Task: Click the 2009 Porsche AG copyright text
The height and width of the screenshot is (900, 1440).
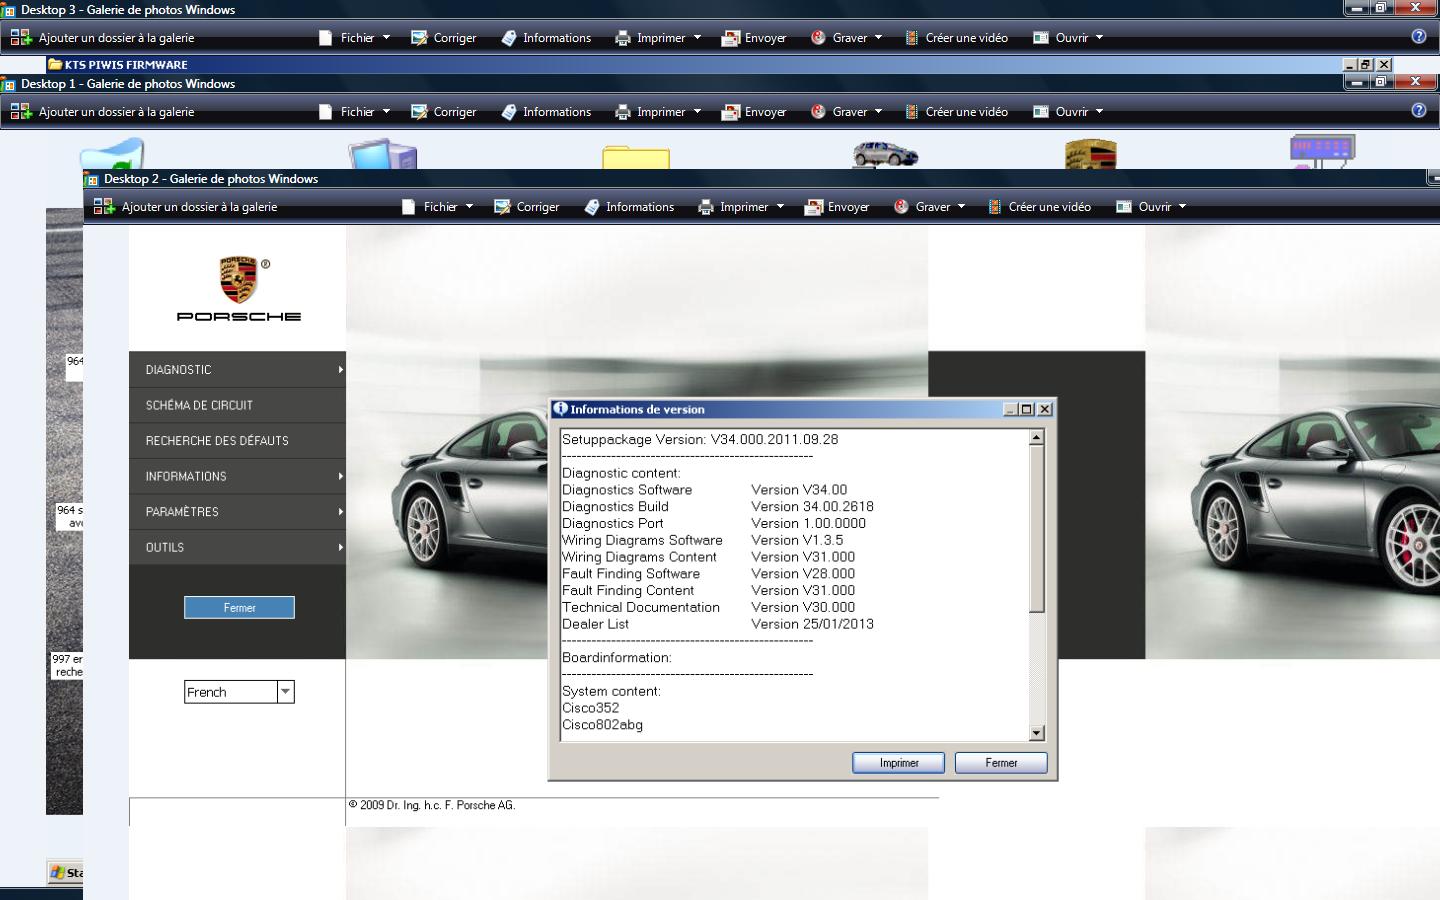Action: point(432,805)
